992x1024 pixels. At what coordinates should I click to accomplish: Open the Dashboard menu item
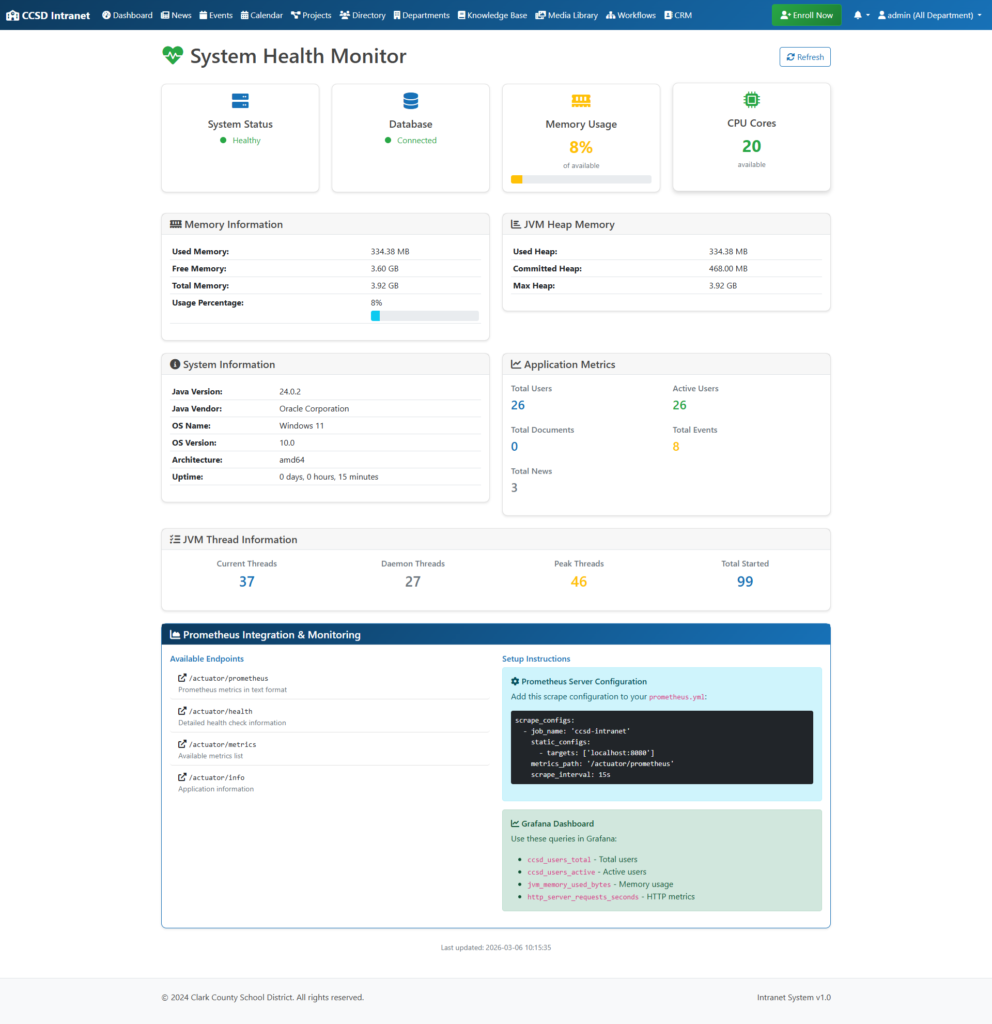pyautogui.click(x=127, y=16)
